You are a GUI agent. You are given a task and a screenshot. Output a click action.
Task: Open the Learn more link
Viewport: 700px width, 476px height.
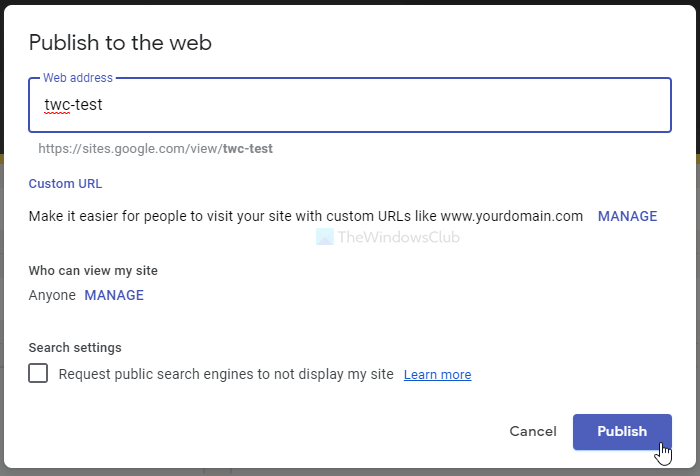pyautogui.click(x=437, y=375)
